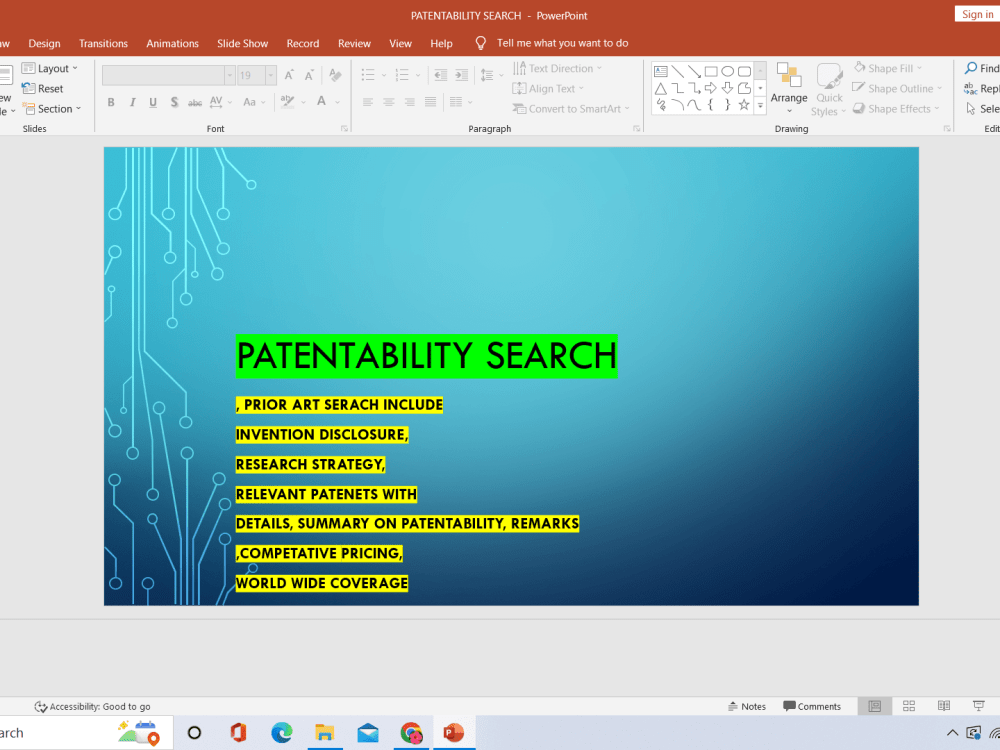Select the star shape
This screenshot has height=750, width=1000.
tap(744, 105)
